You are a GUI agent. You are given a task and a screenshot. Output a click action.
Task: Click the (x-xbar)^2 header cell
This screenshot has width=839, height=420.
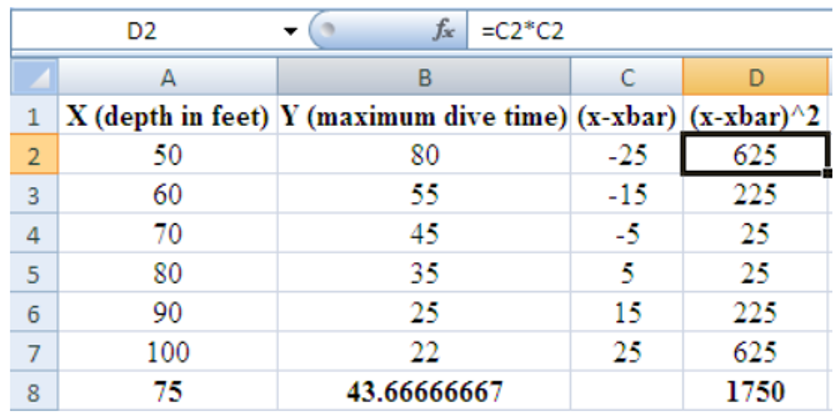(755, 116)
